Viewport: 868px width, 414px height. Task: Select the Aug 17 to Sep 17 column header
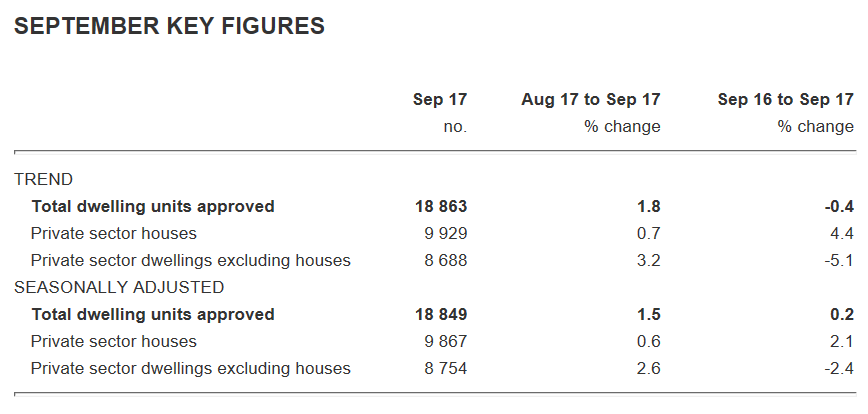(590, 99)
